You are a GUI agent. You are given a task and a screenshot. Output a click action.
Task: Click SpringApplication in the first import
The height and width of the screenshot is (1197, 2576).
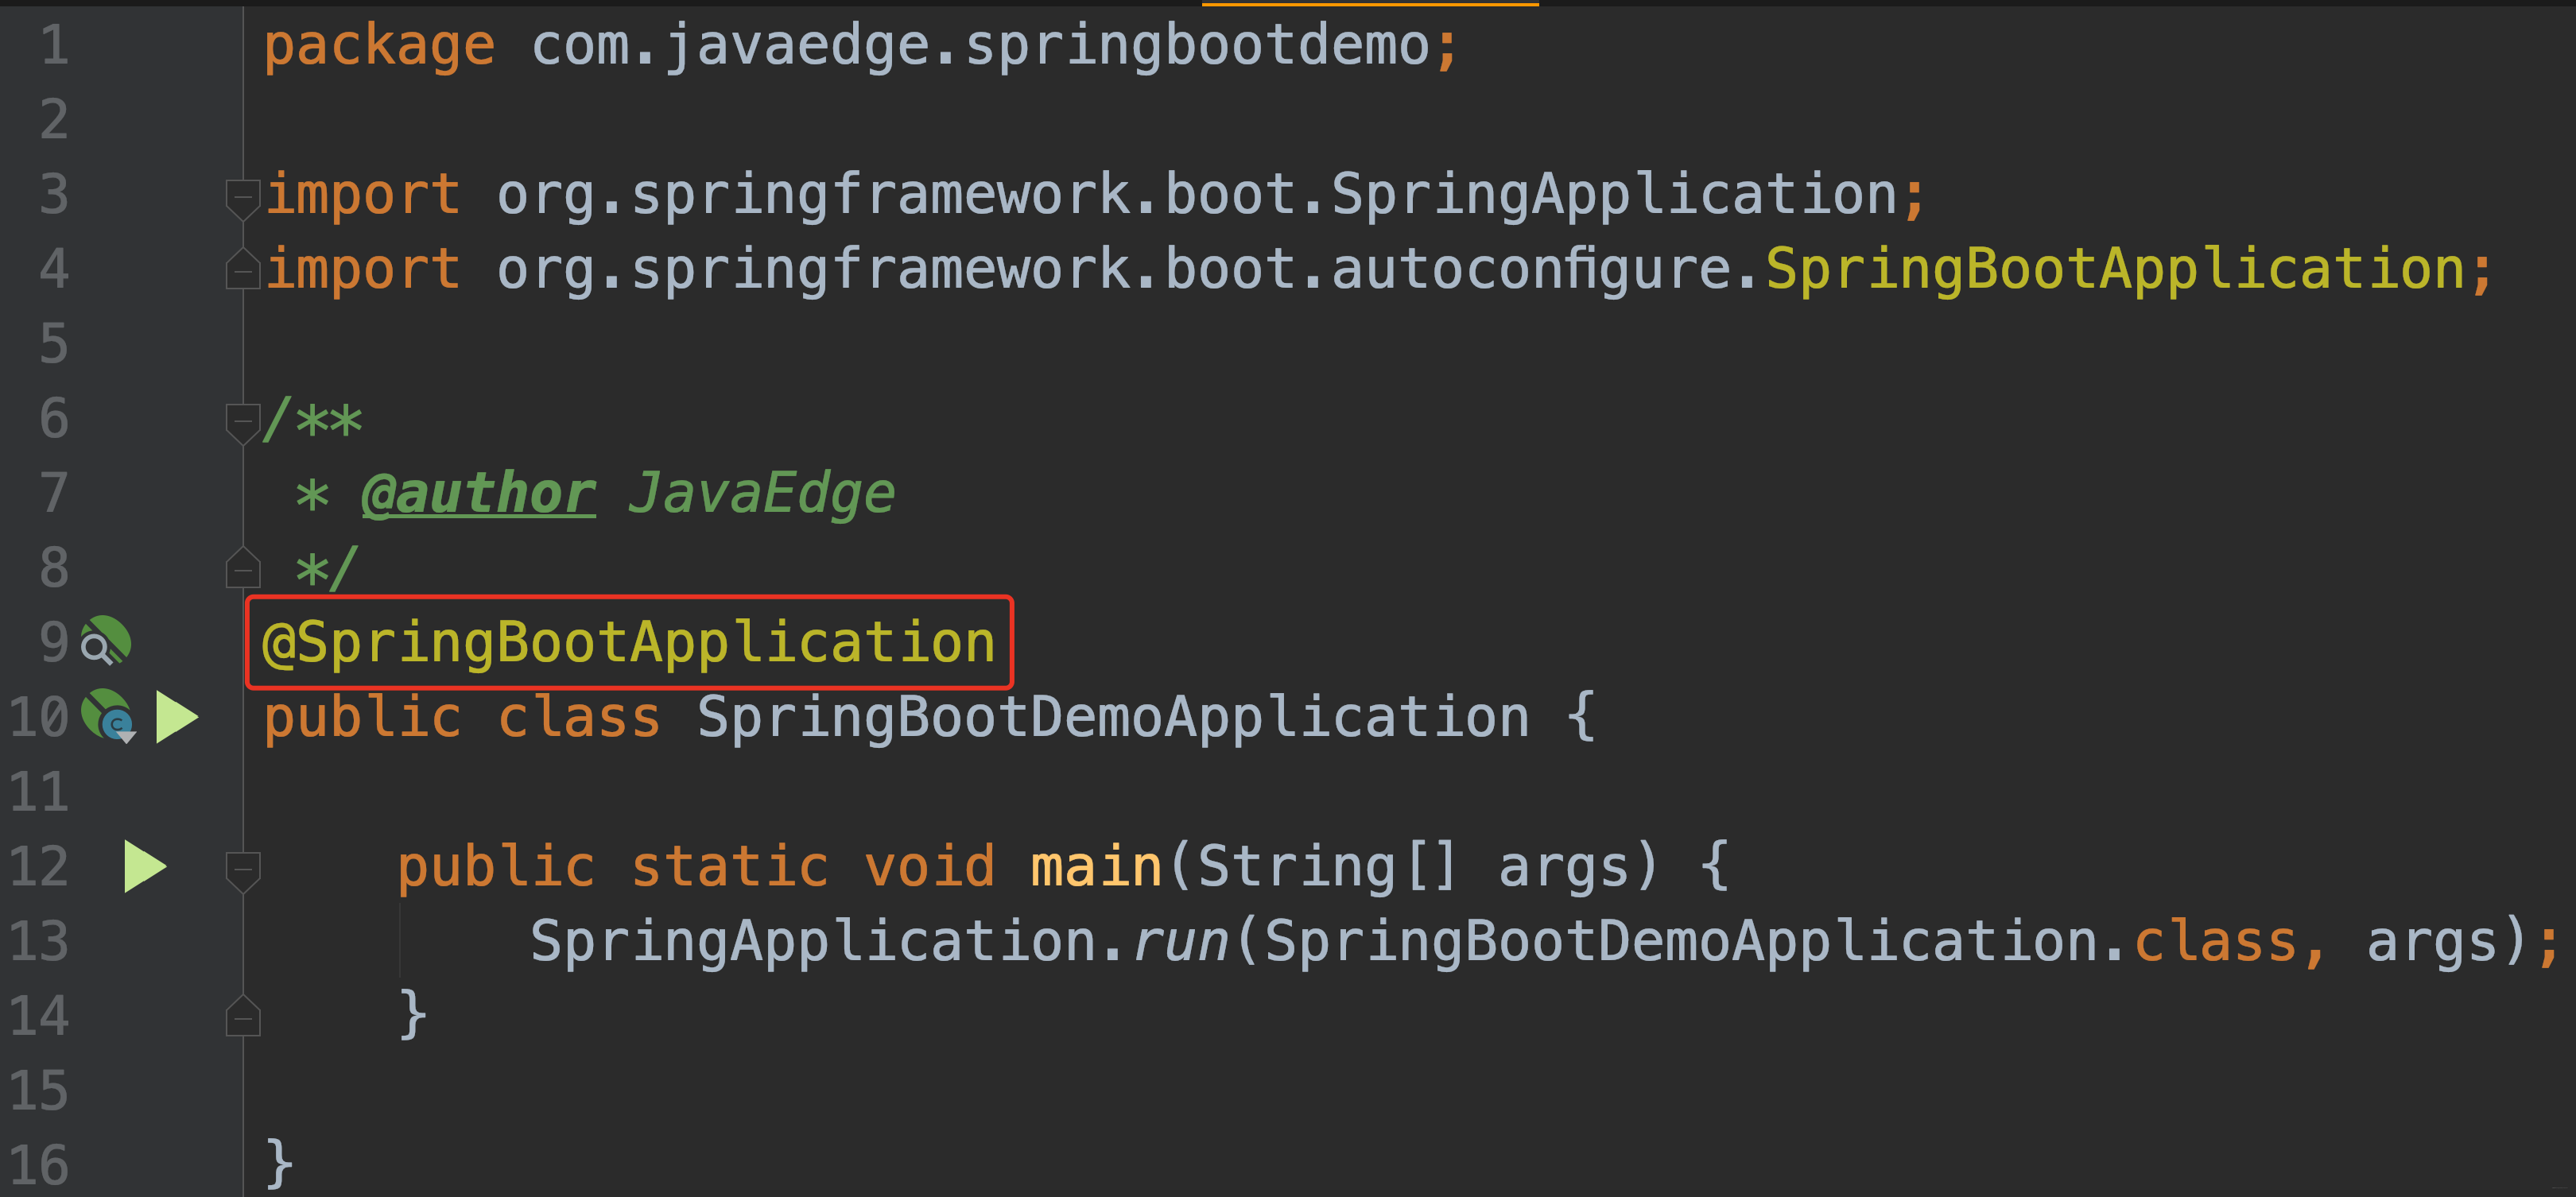coord(1614,194)
